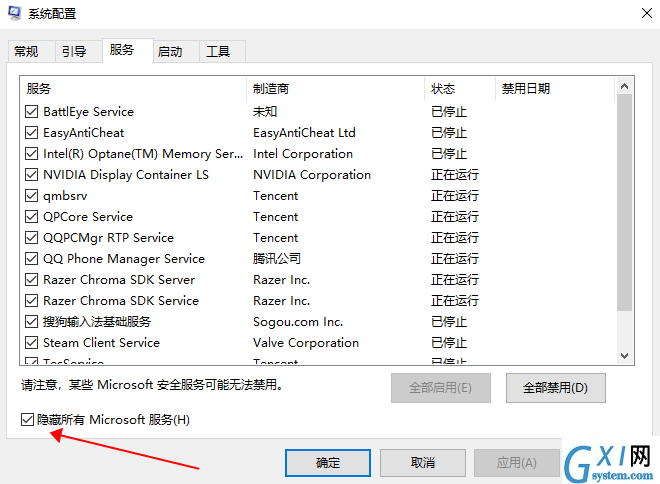Click the services list scroll down arrow

(625, 356)
